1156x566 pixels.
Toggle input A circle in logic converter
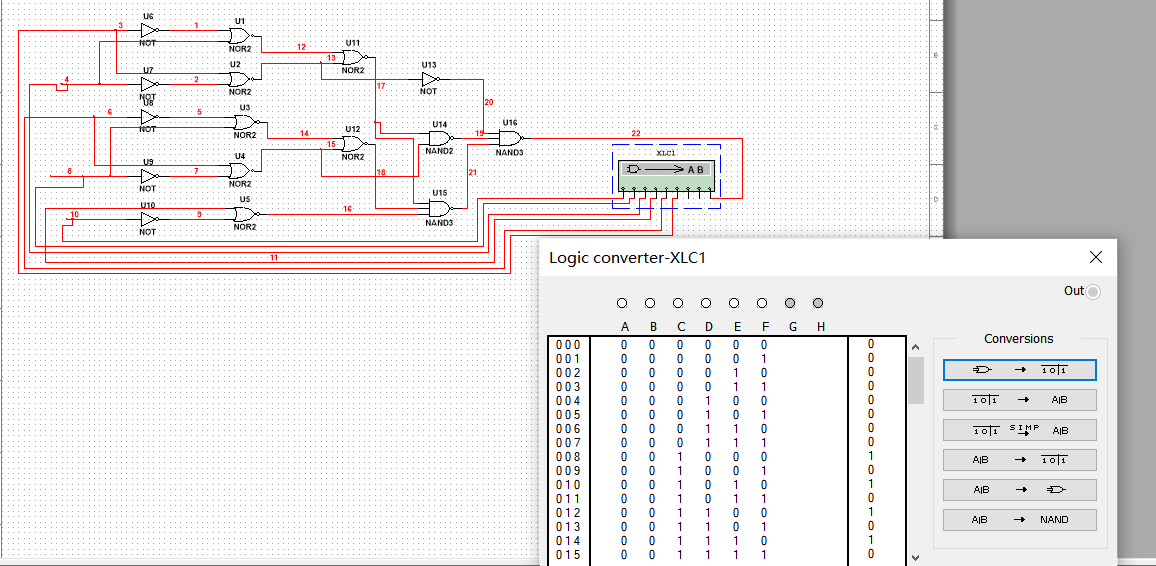[622, 303]
